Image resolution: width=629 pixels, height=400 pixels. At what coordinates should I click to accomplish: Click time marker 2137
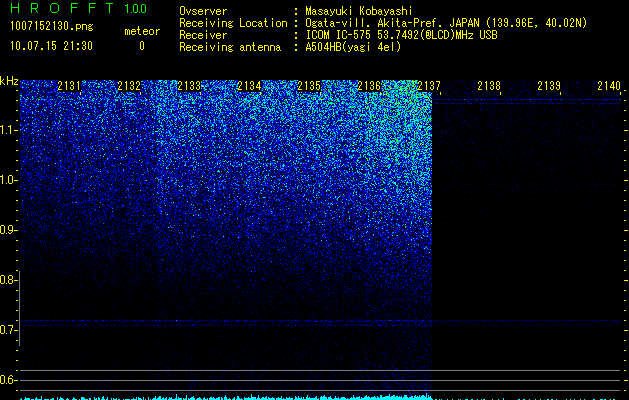(429, 86)
